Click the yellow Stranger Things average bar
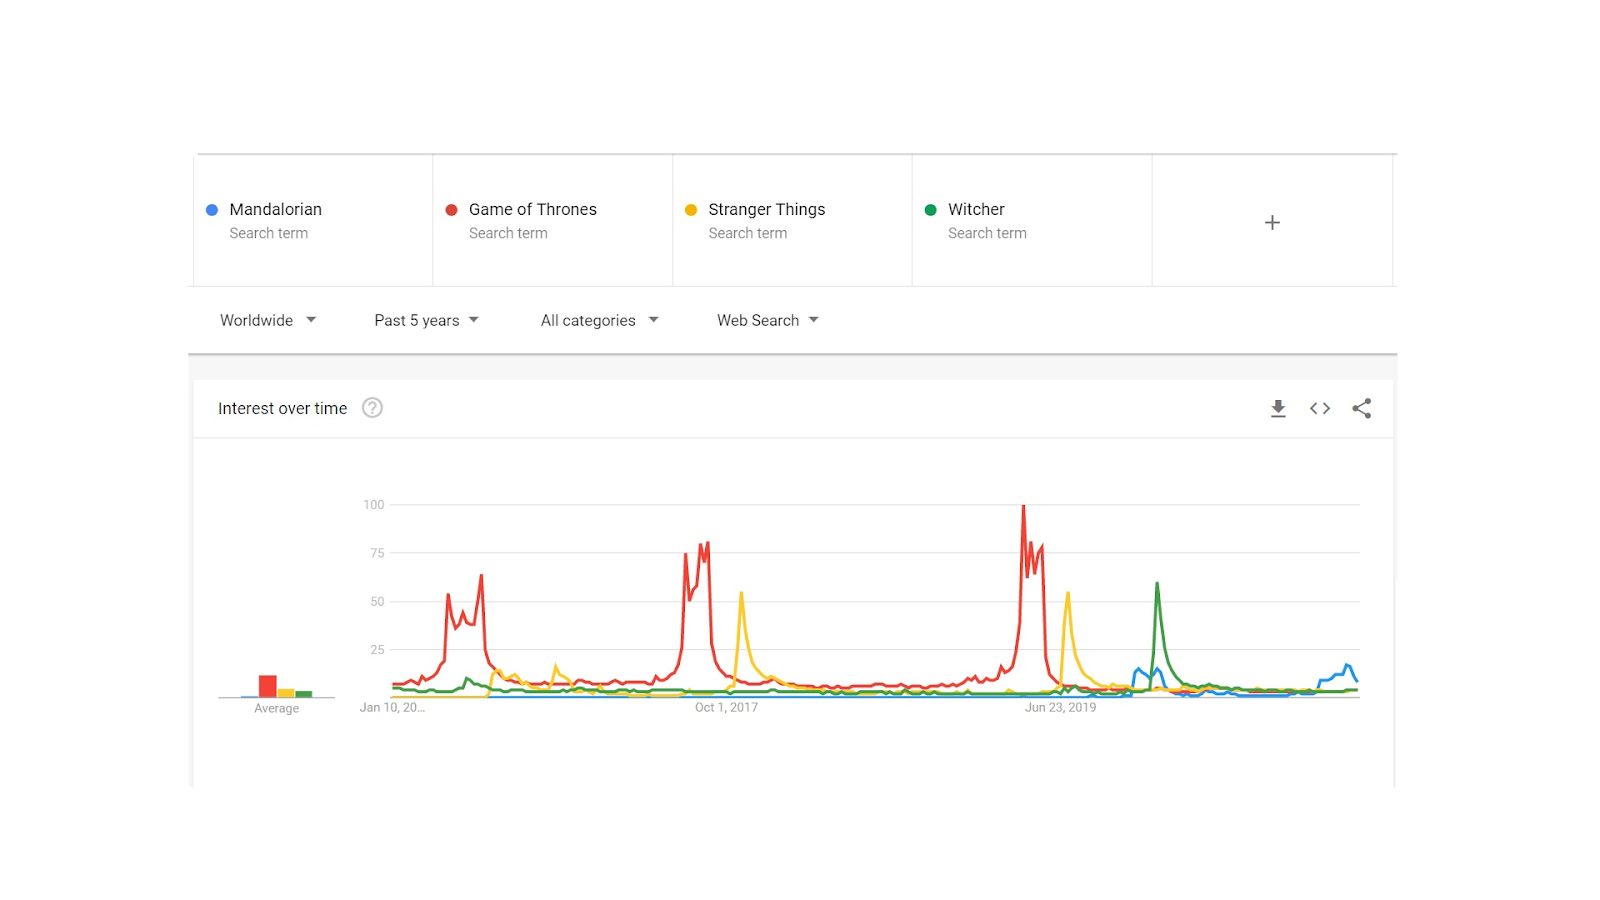The height and width of the screenshot is (900, 1600). 286,693
